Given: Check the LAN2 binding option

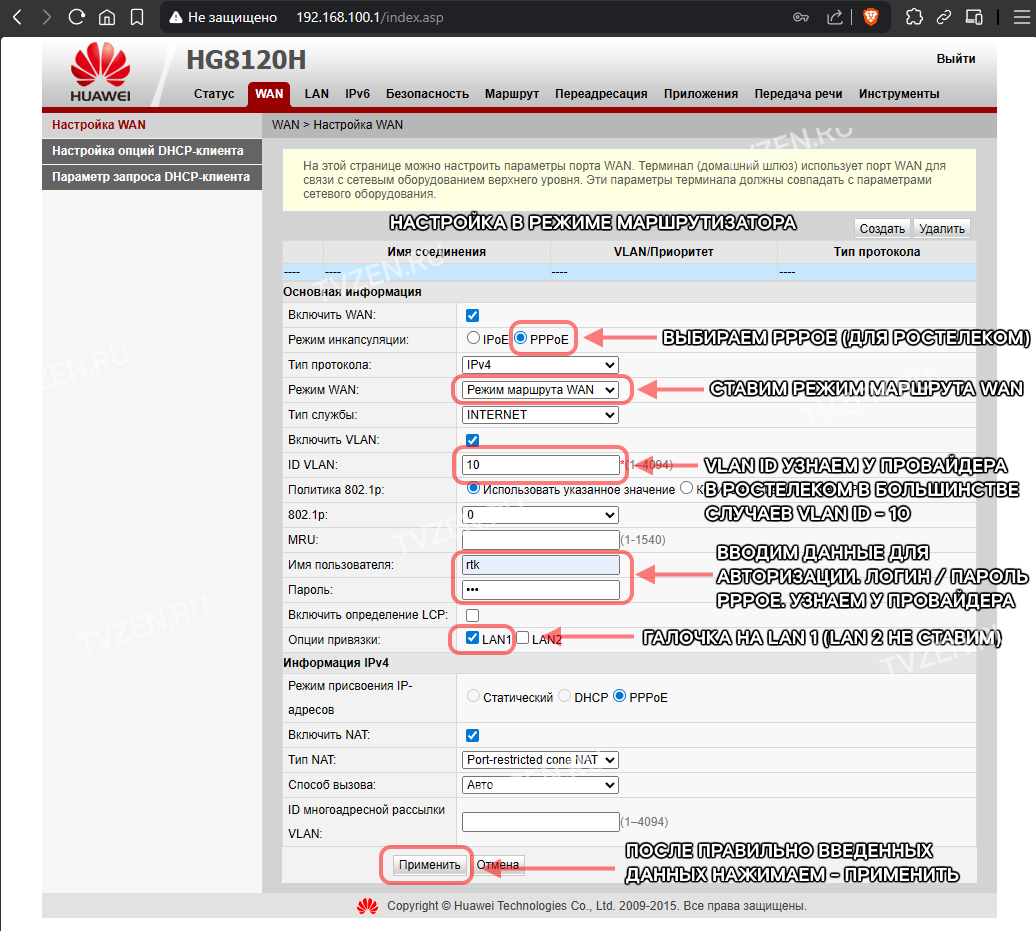Looking at the screenshot, I should click(523, 638).
